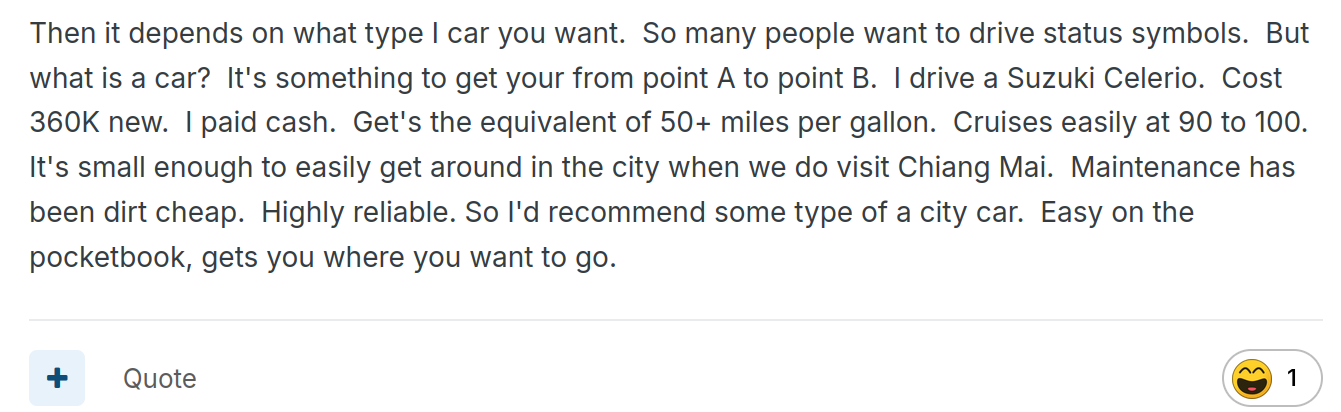Click the opening words 'Then it depends'
This screenshot has height=412, width=1341.
pos(132,33)
